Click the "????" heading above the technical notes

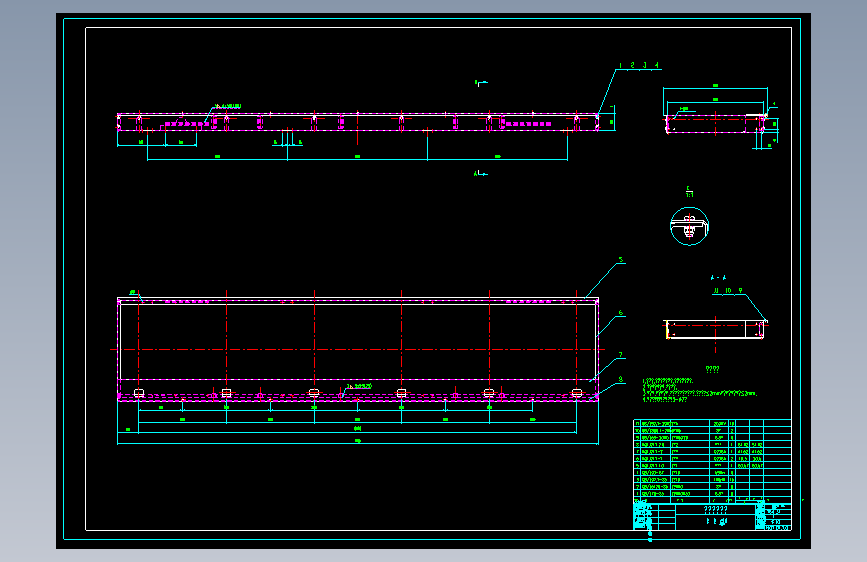point(712,369)
